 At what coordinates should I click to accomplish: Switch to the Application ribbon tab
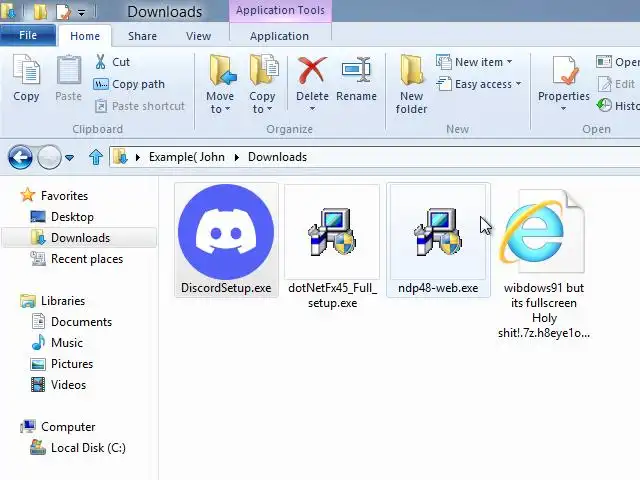tap(279, 36)
